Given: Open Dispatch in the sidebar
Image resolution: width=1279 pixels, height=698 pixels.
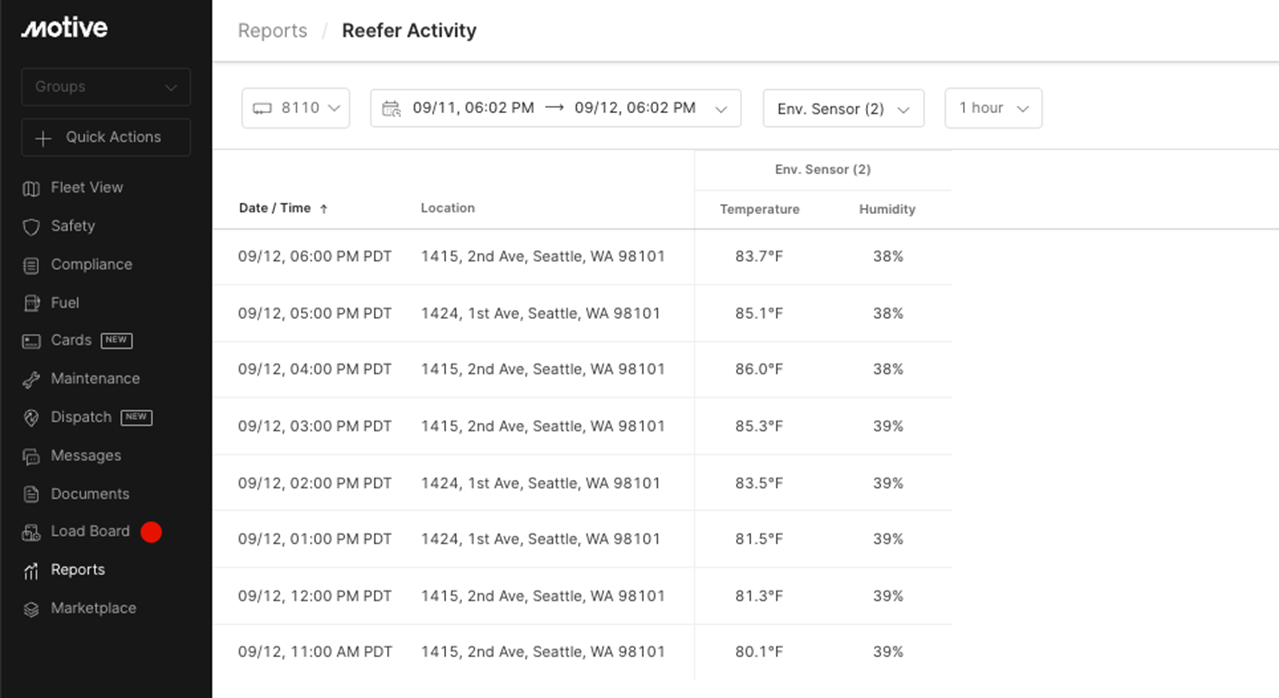Looking at the screenshot, I should (x=81, y=417).
